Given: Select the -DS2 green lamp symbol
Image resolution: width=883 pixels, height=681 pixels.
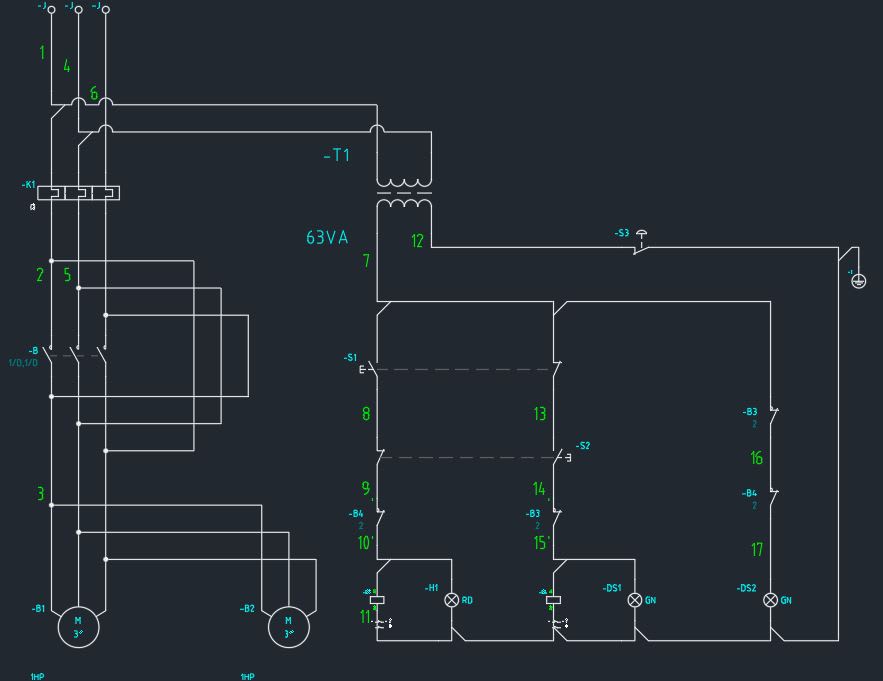Looking at the screenshot, I should 771,600.
